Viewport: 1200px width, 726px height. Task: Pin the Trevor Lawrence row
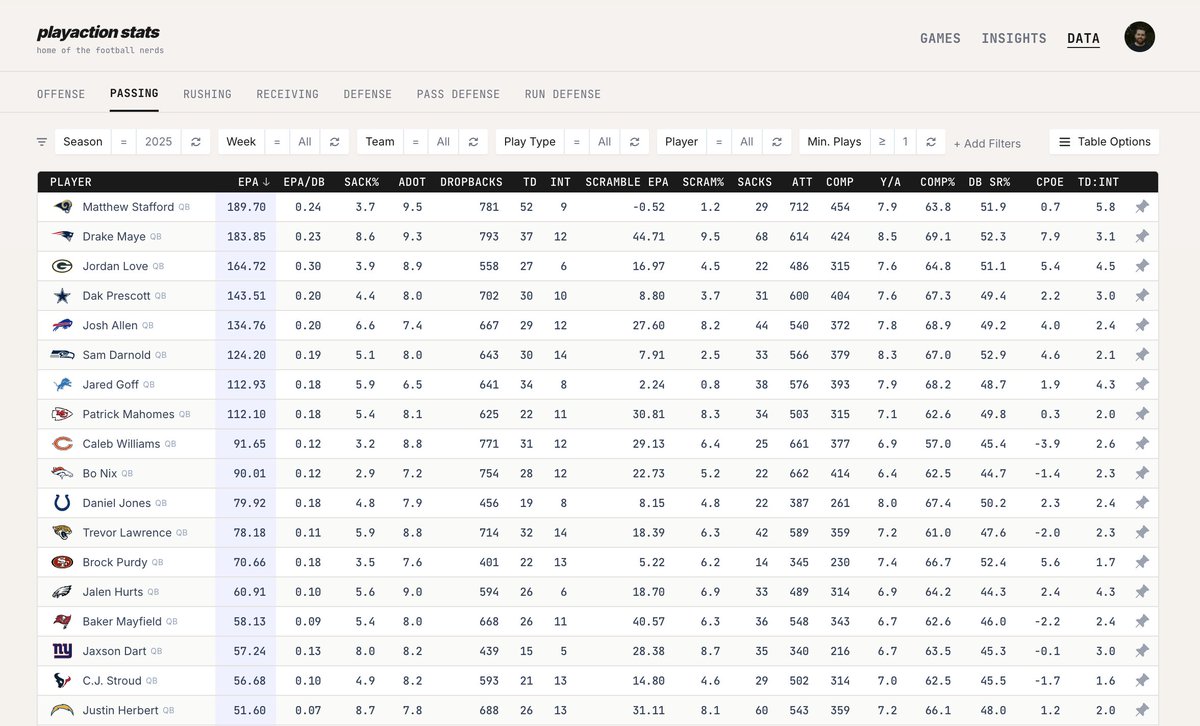point(1142,533)
